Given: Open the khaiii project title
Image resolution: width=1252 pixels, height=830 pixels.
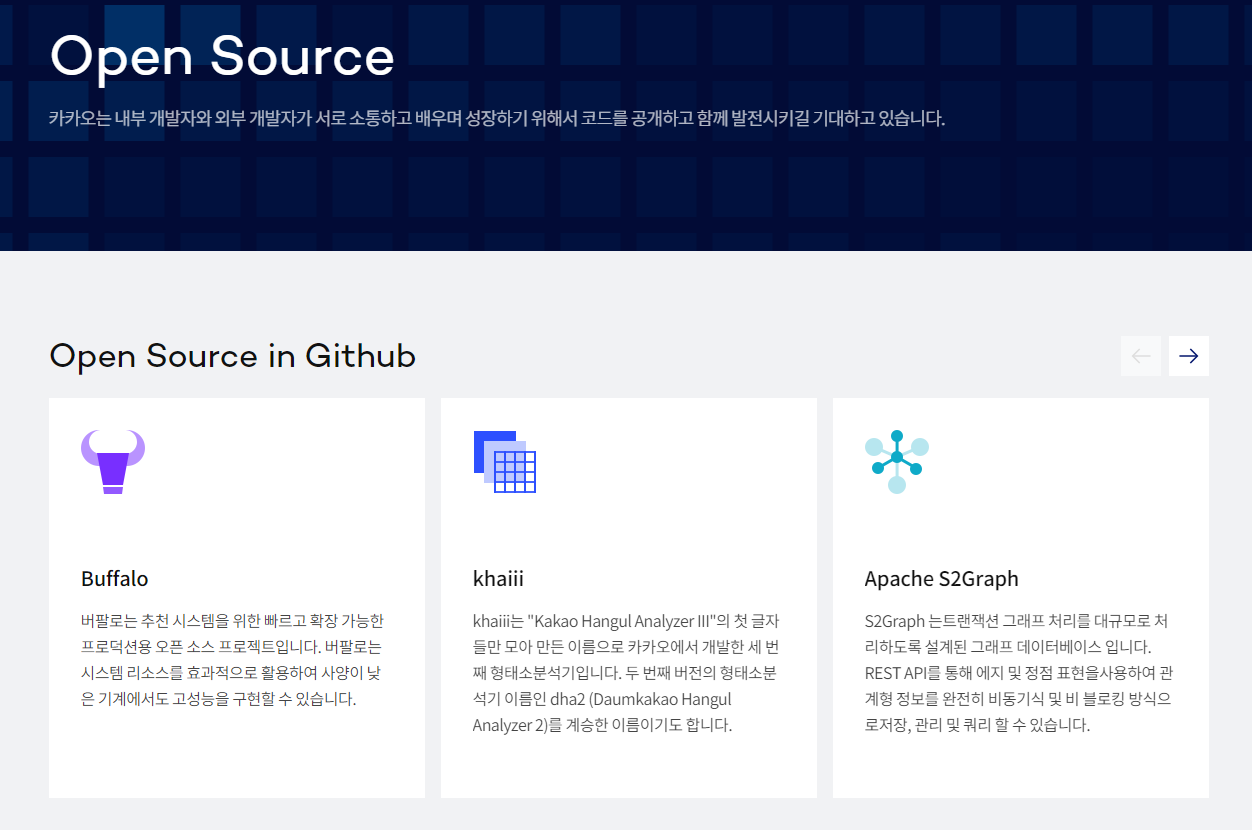Looking at the screenshot, I should tap(498, 579).
